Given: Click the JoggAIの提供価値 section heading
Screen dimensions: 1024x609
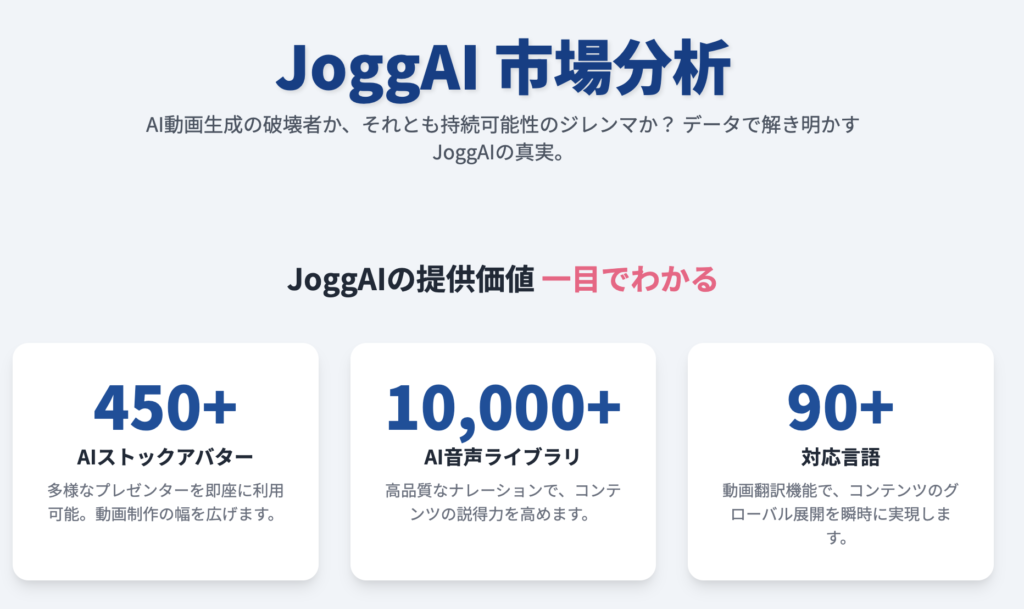Looking at the screenshot, I should (411, 279).
